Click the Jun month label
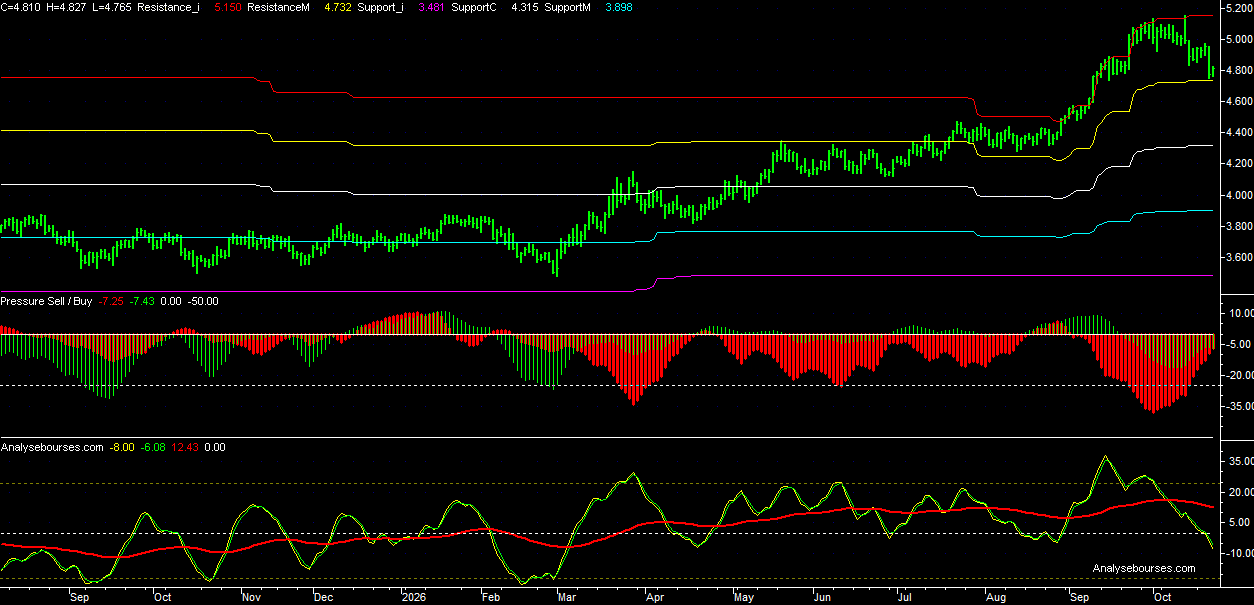 click(x=820, y=597)
